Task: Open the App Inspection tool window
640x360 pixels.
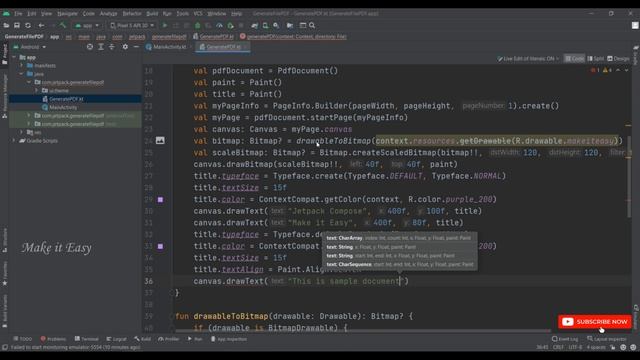Action: [x=229, y=339]
